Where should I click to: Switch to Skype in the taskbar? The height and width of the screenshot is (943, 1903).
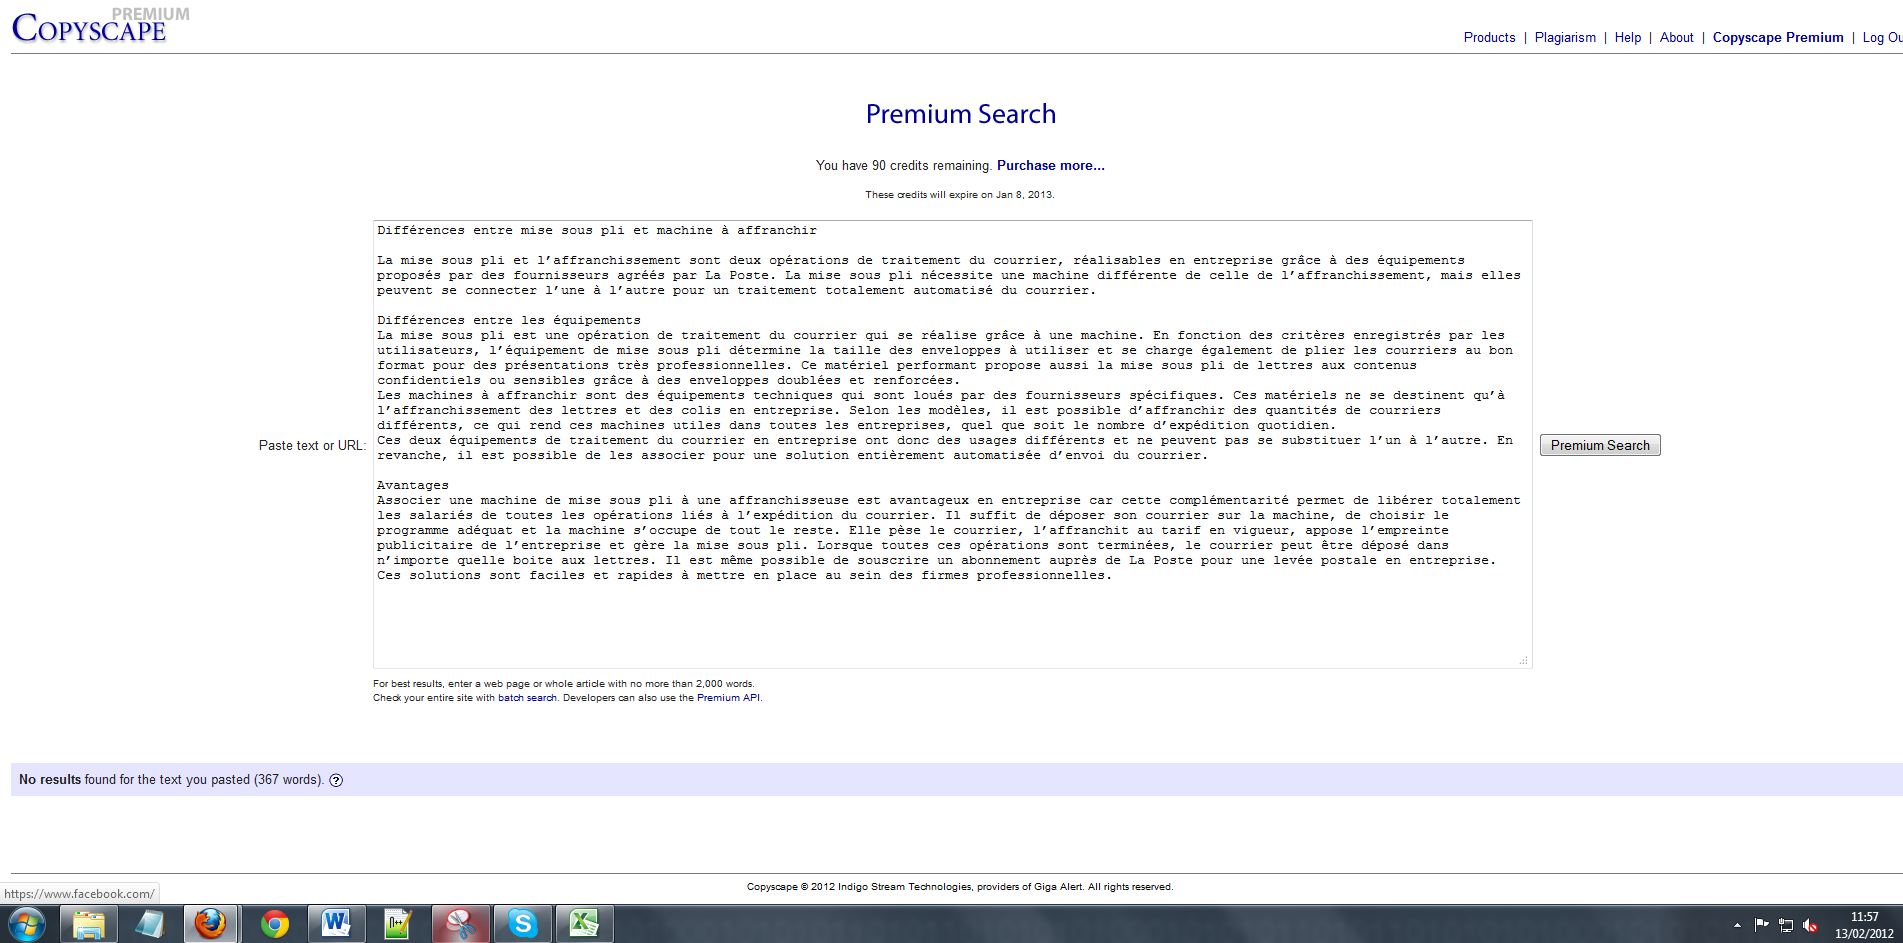[522, 924]
